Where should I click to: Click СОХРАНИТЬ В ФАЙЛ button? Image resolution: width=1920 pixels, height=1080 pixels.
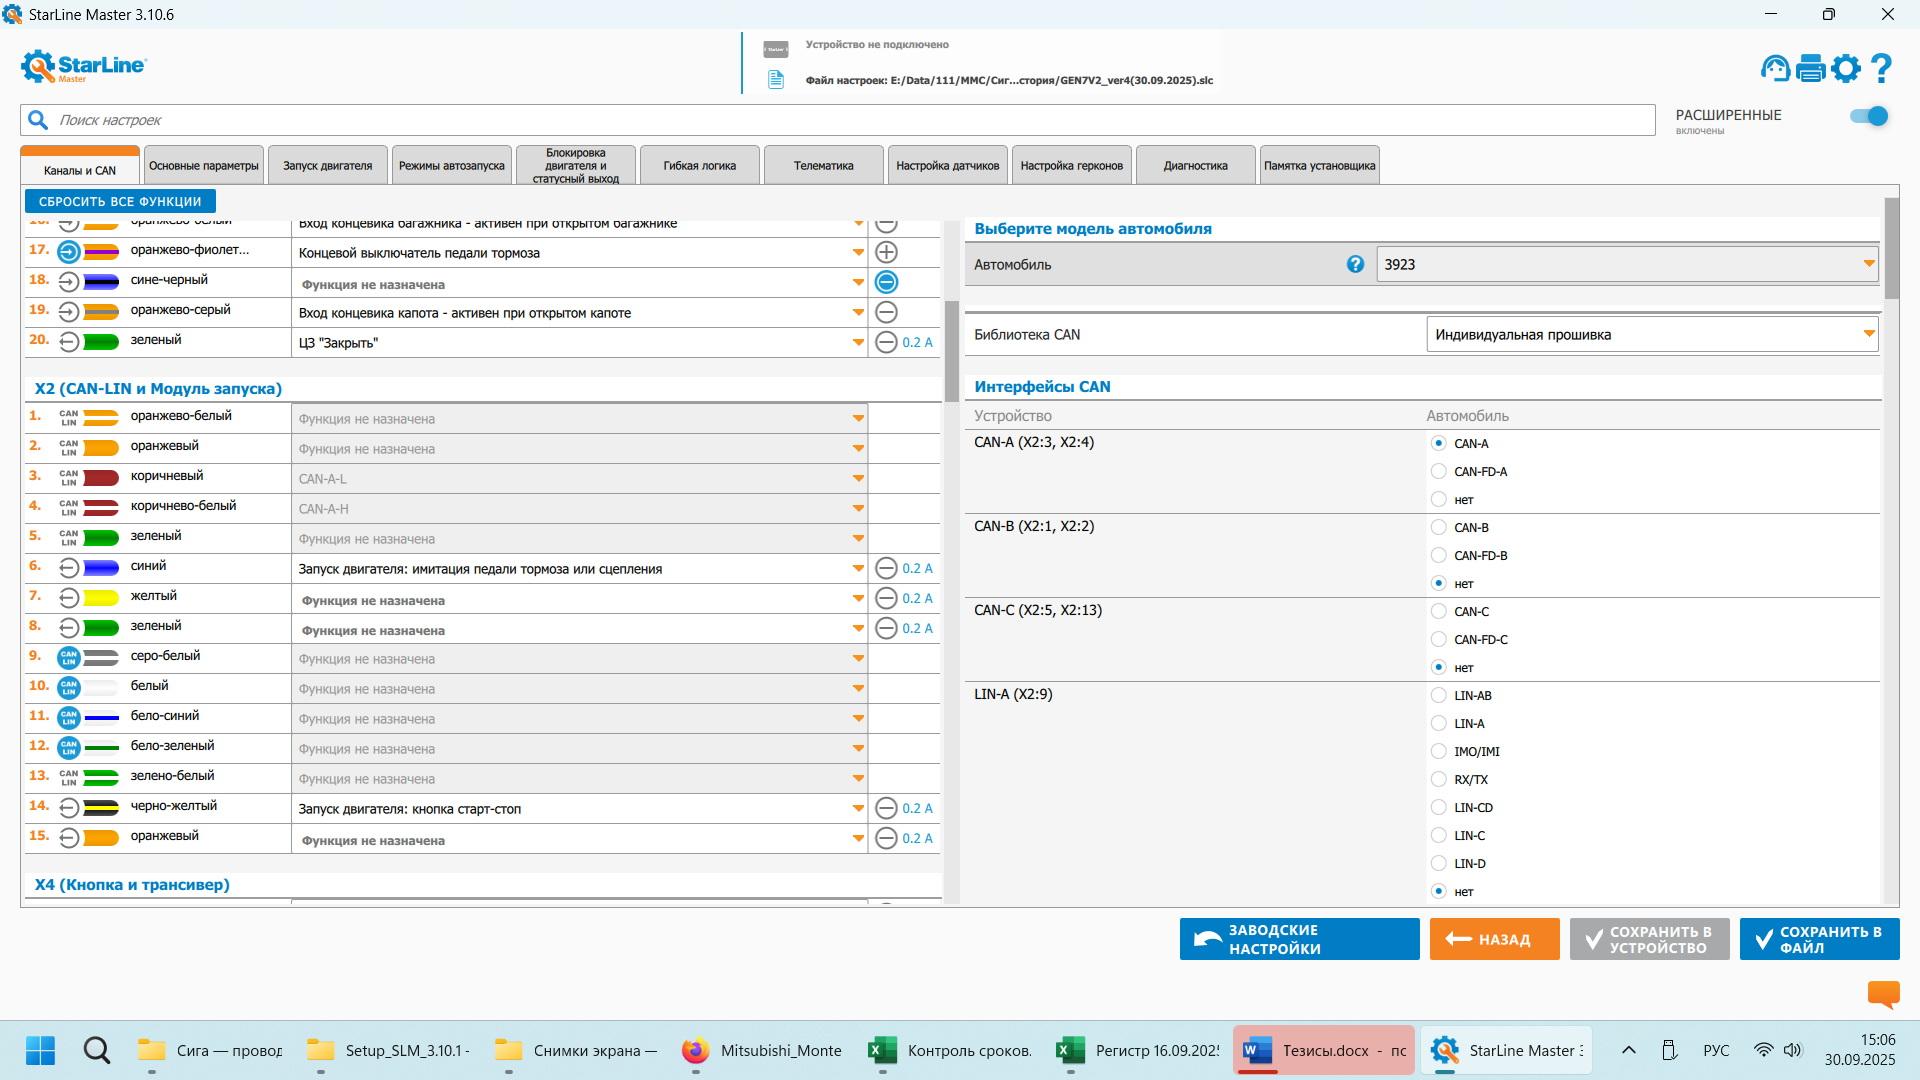(x=1819, y=939)
